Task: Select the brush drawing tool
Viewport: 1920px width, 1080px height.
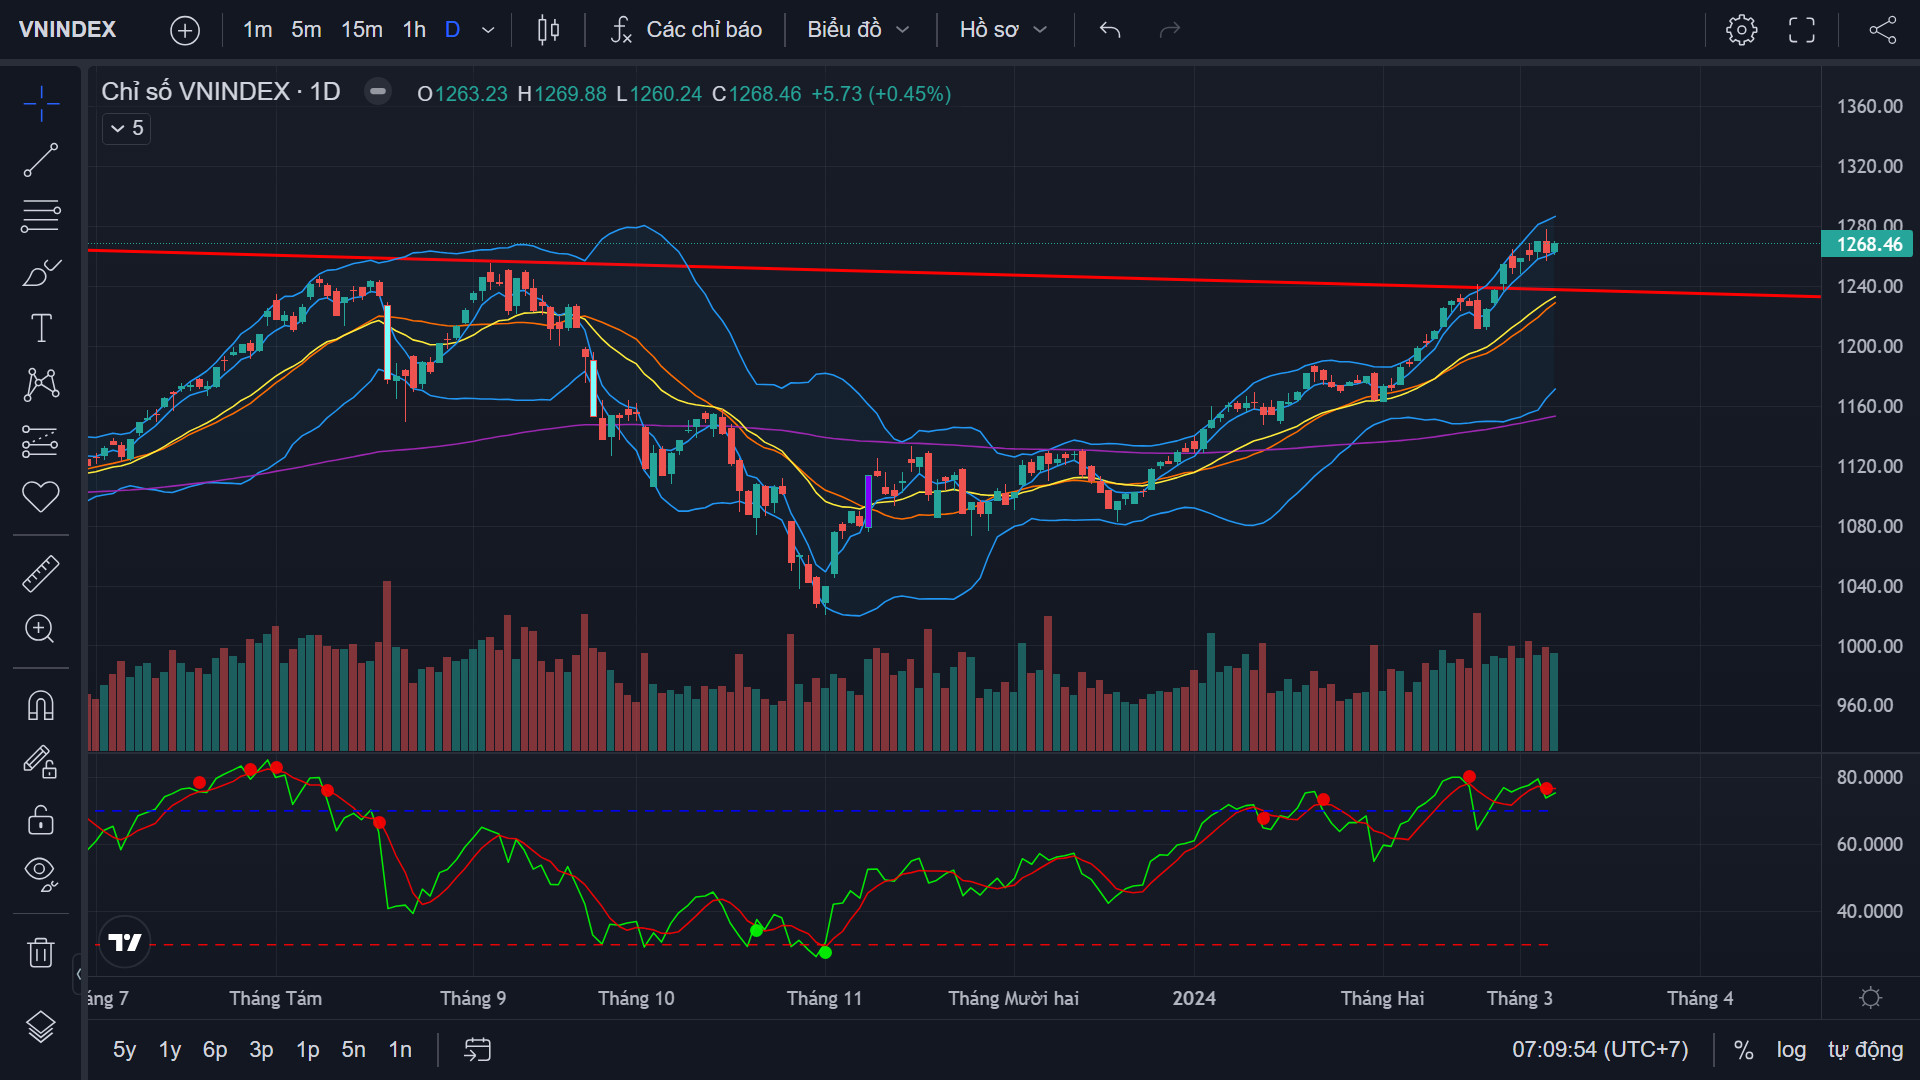Action: point(41,272)
